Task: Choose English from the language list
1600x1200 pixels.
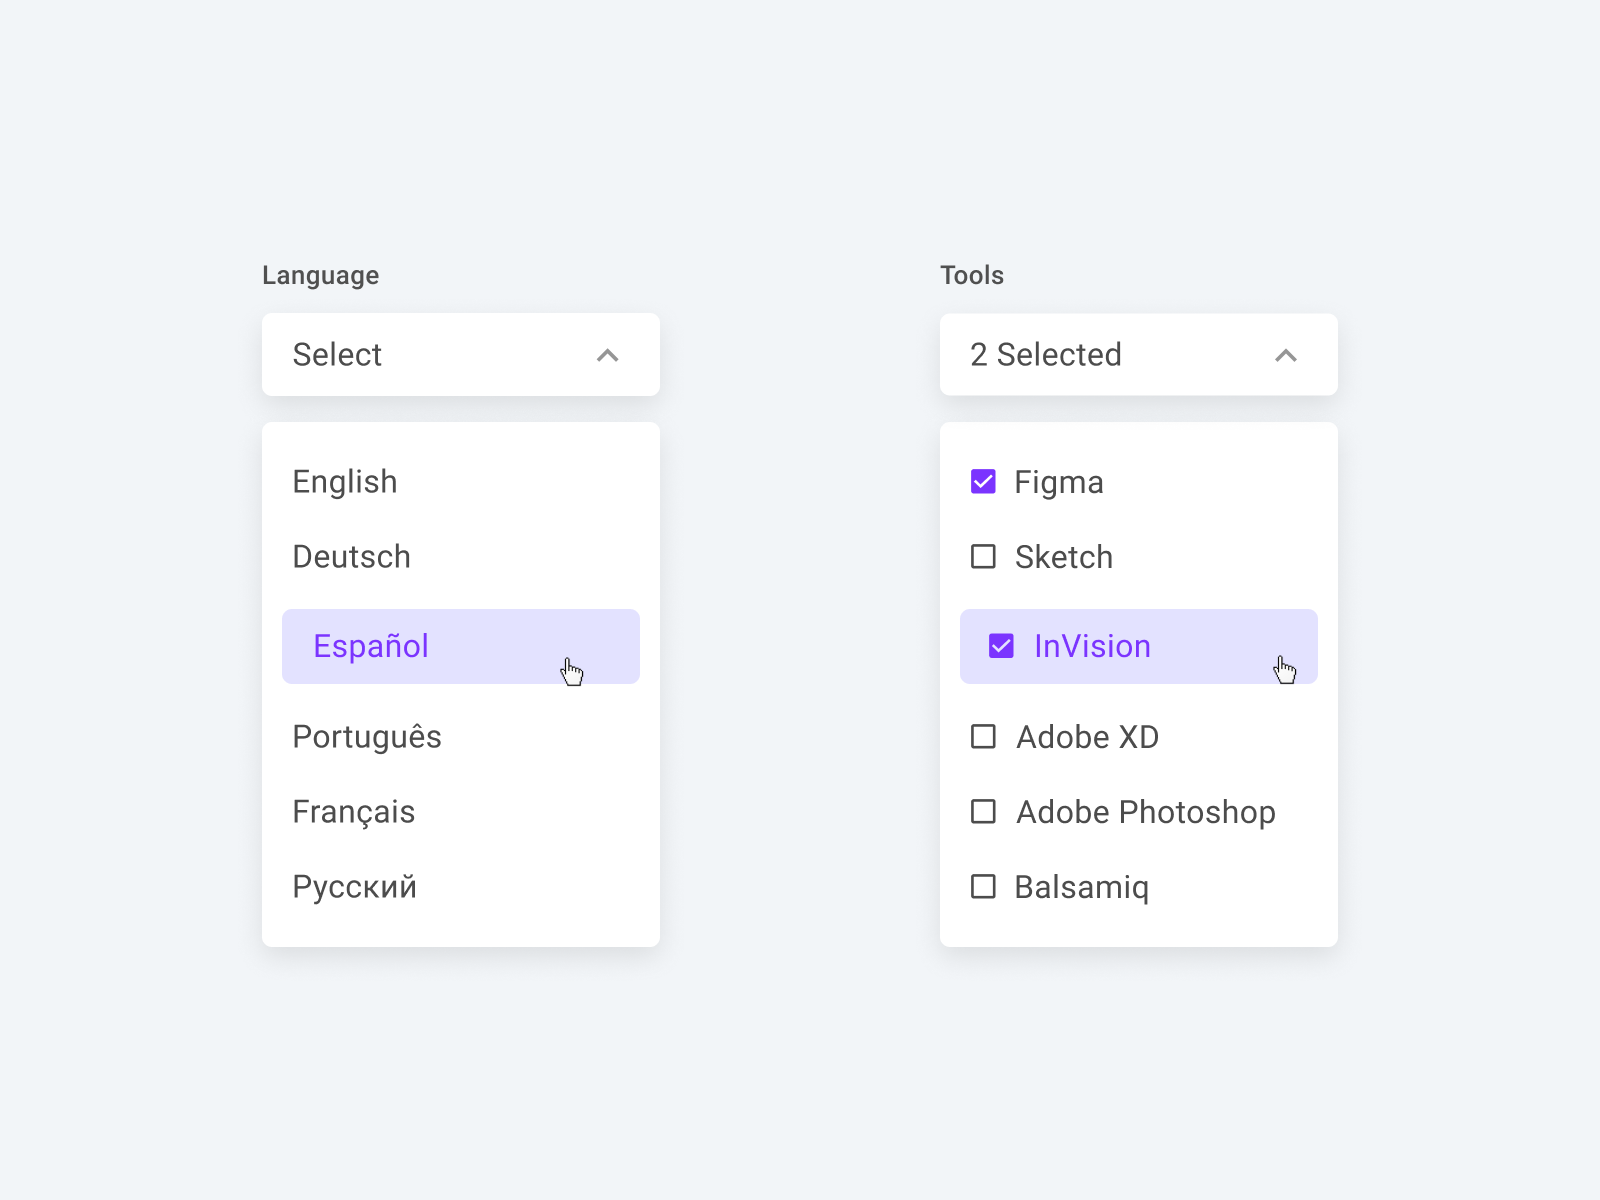Action: pyautogui.click(x=345, y=482)
